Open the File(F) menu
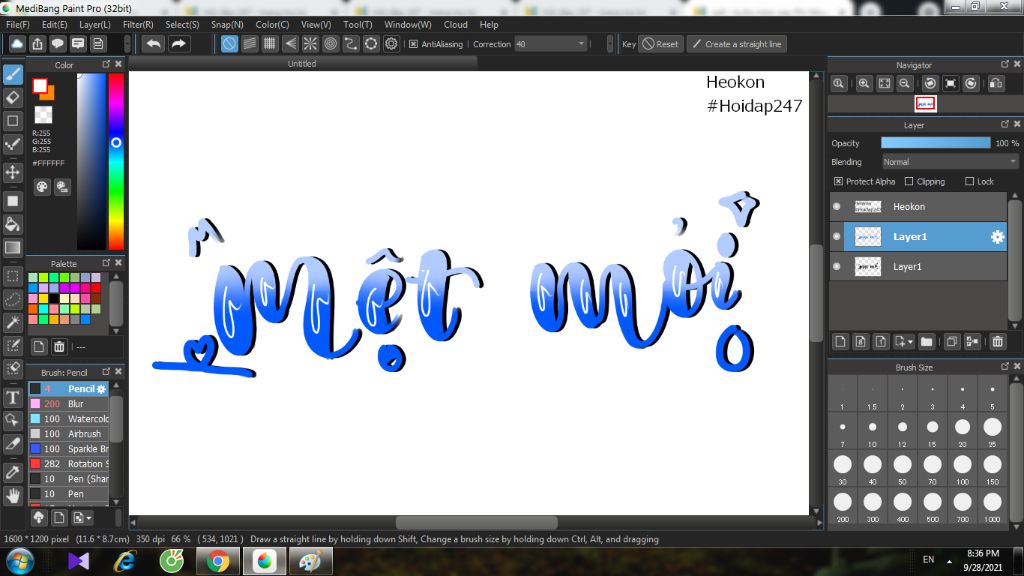The image size is (1024, 576). click(x=18, y=24)
